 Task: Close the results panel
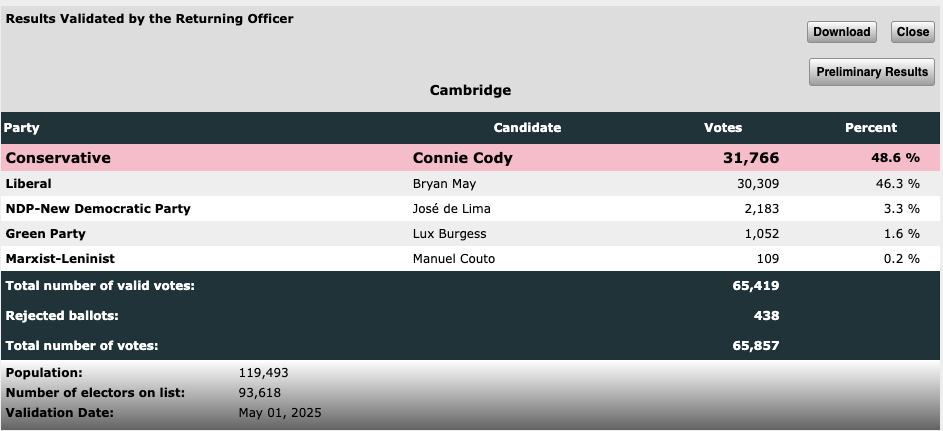point(912,32)
